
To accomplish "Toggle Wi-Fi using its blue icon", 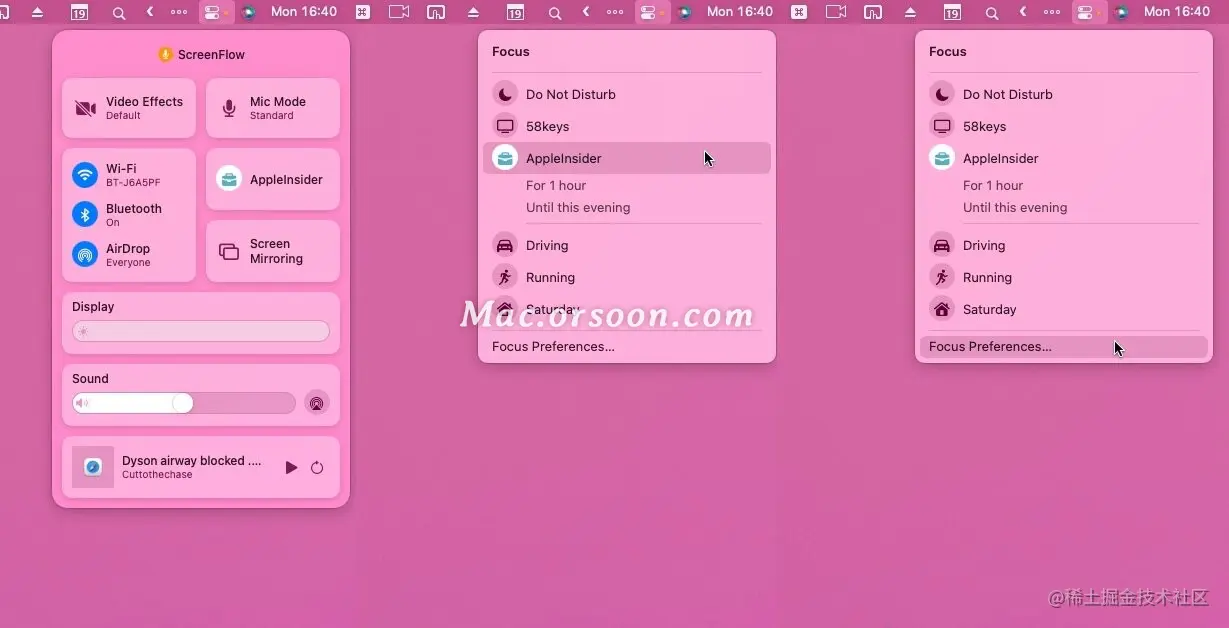I will click(85, 175).
